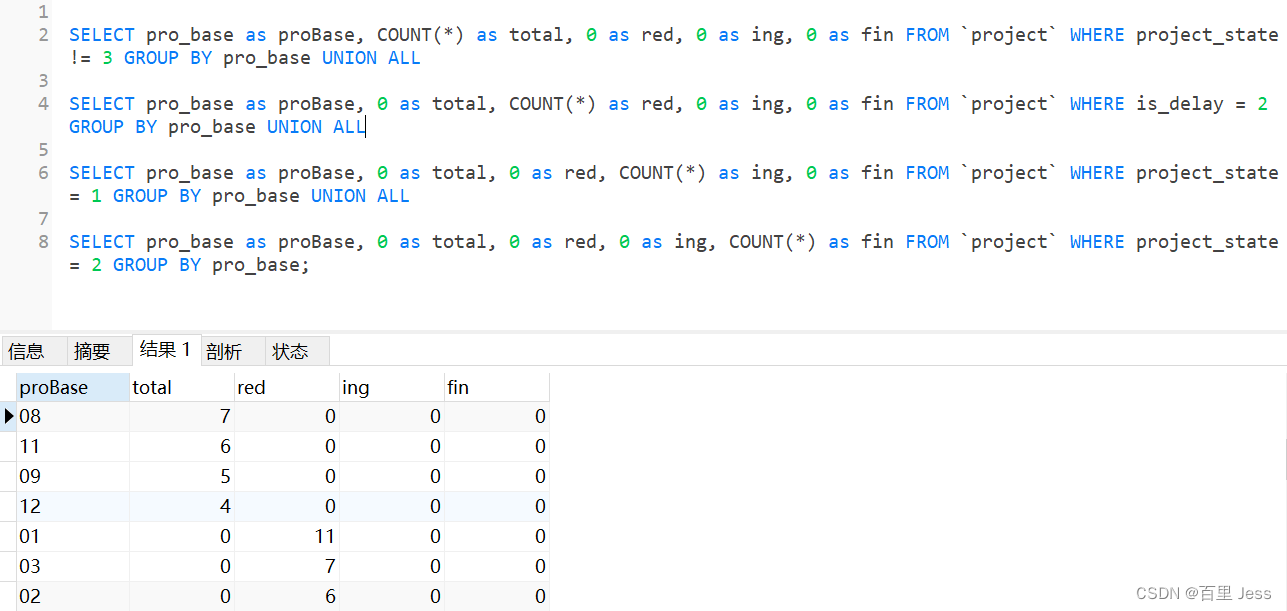Image resolution: width=1287 pixels, height=611 pixels.
Task: Click the fin column header
Action: point(497,387)
